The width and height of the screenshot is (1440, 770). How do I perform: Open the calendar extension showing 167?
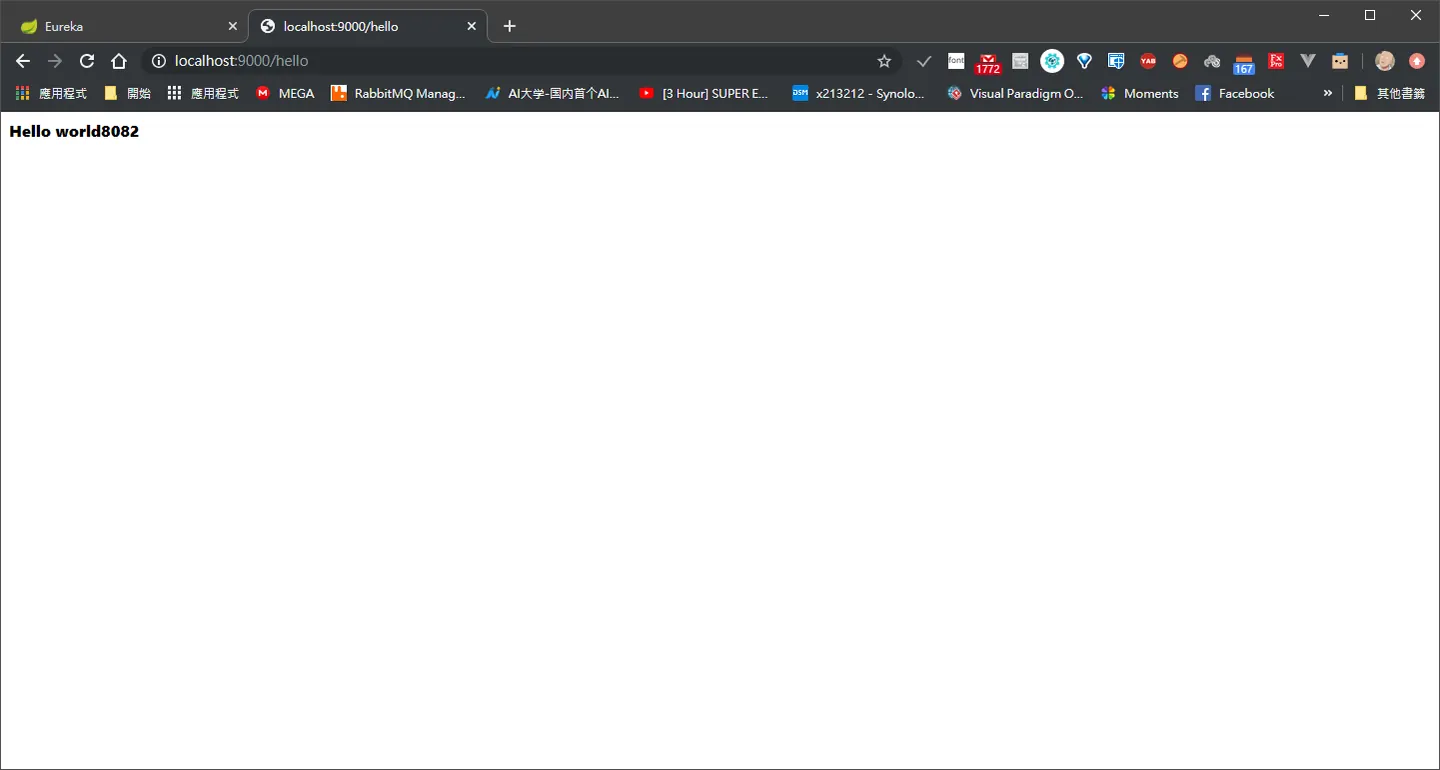coord(1244,63)
